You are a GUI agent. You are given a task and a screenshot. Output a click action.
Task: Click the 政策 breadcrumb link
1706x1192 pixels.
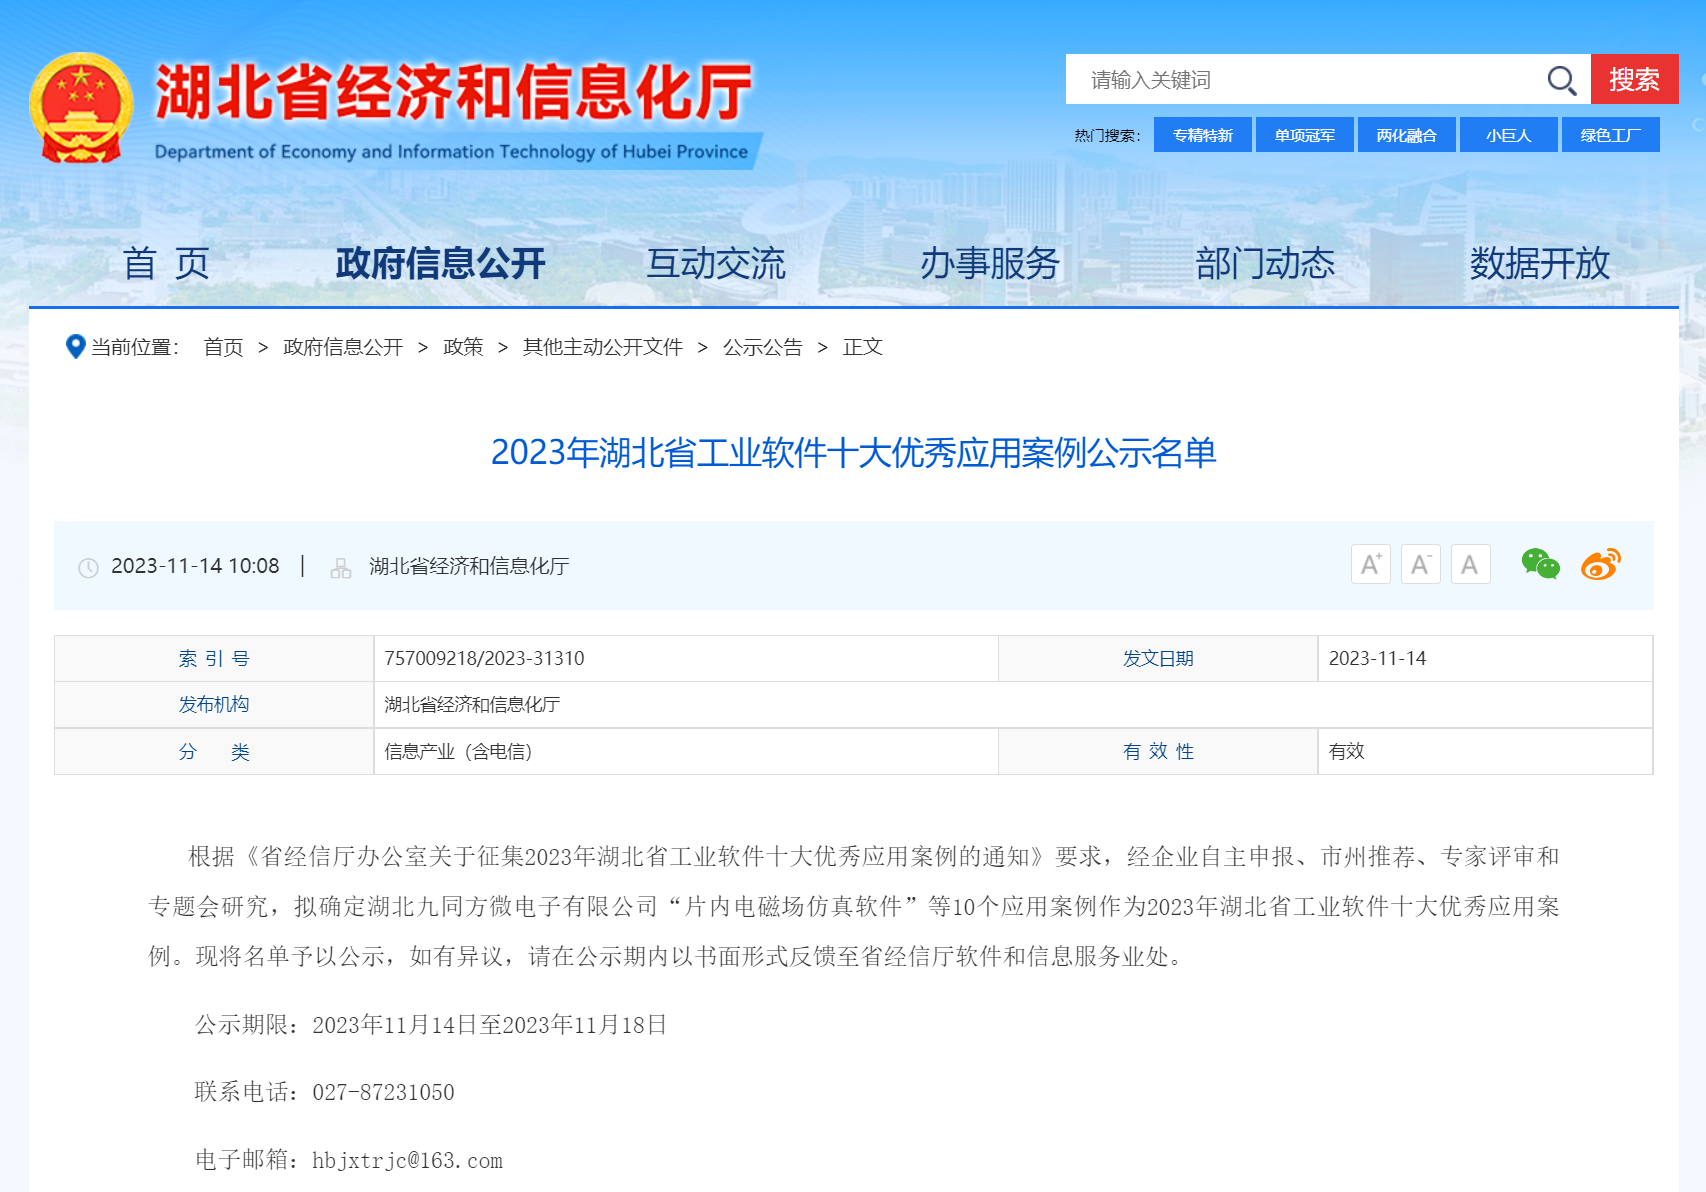point(463,347)
